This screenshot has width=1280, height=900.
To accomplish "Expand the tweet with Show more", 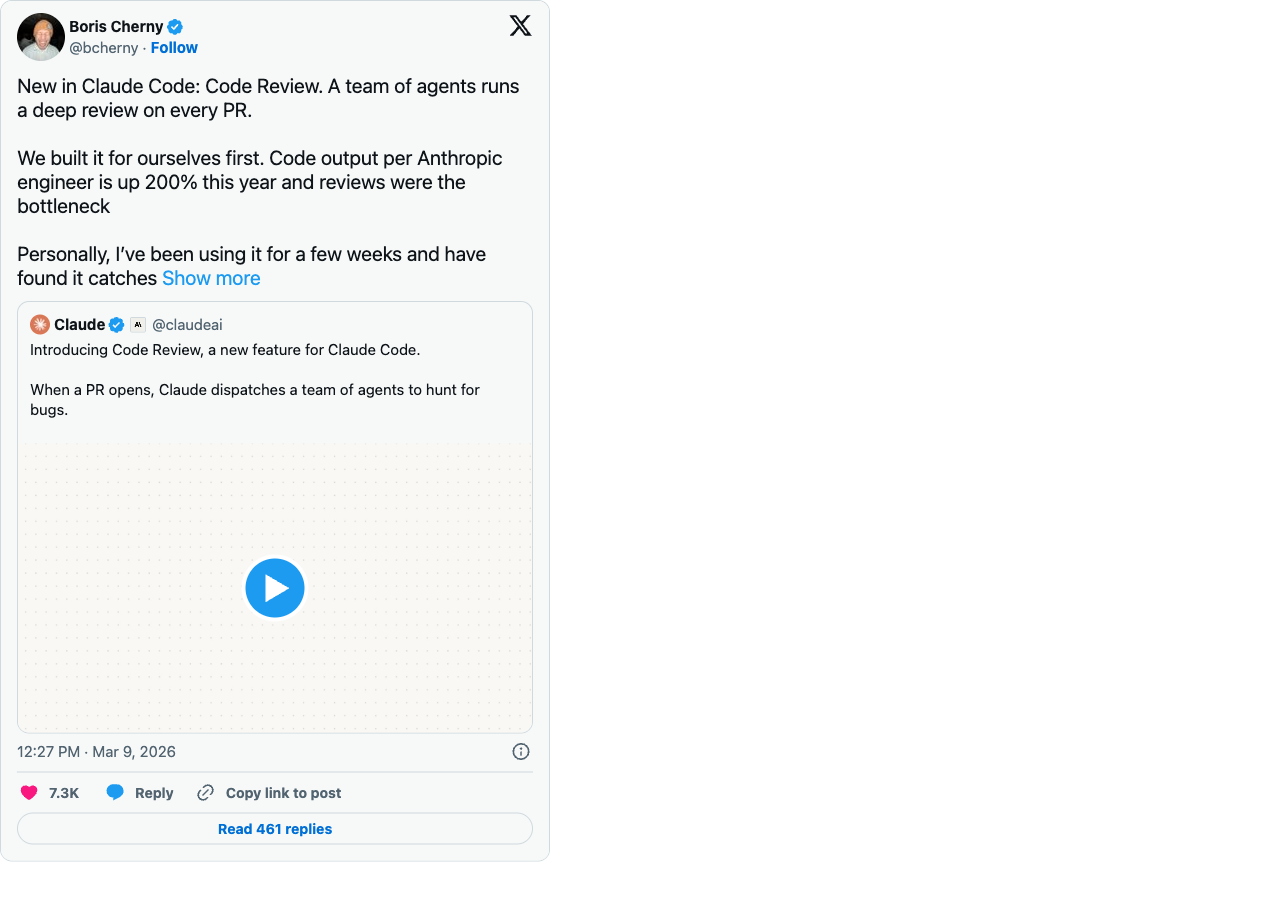I will click(x=211, y=278).
